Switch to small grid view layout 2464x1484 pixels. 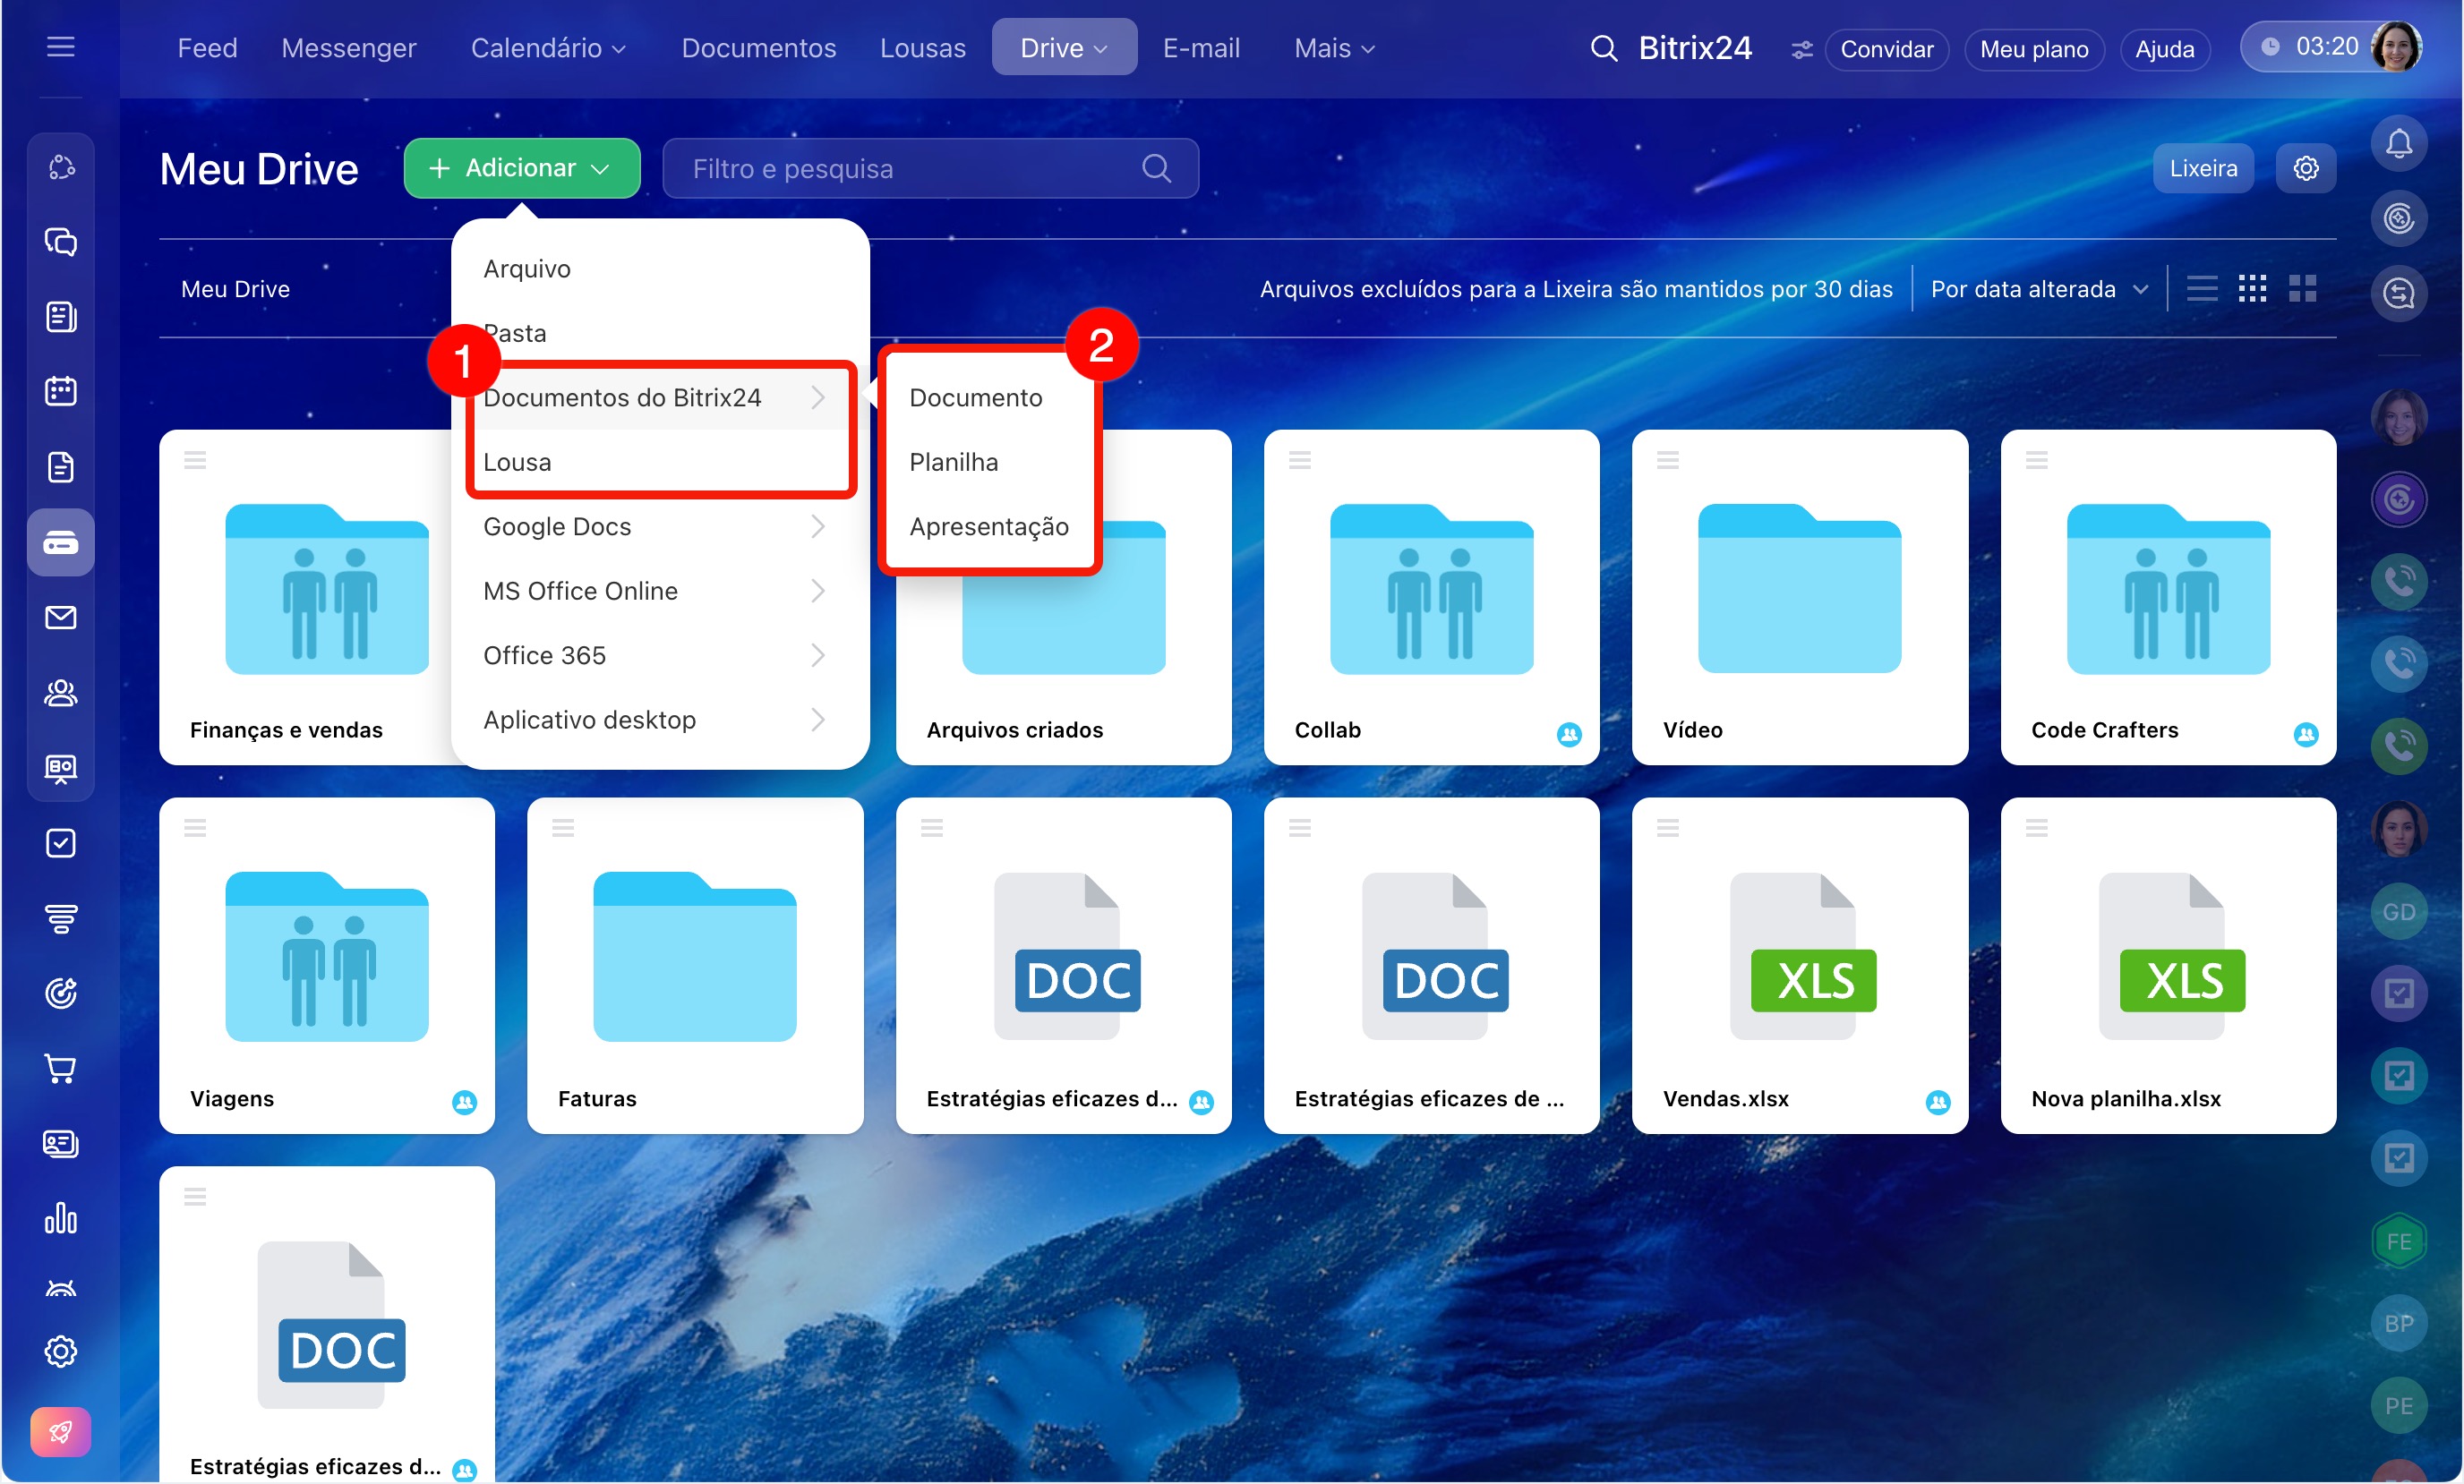click(x=2251, y=289)
